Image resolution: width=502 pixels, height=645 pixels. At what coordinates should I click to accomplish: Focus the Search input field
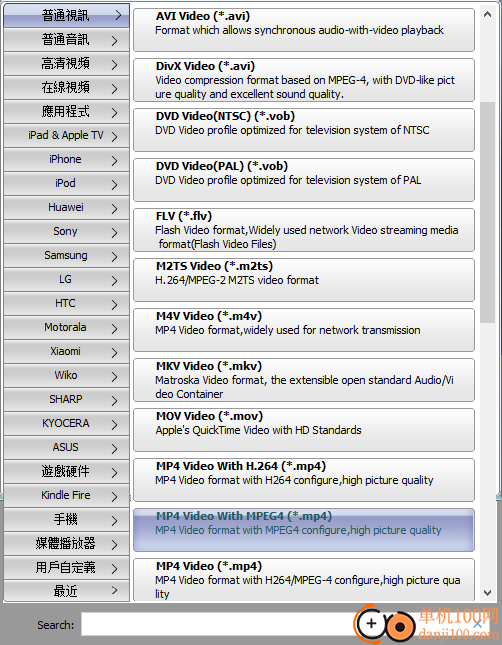[x=284, y=624]
